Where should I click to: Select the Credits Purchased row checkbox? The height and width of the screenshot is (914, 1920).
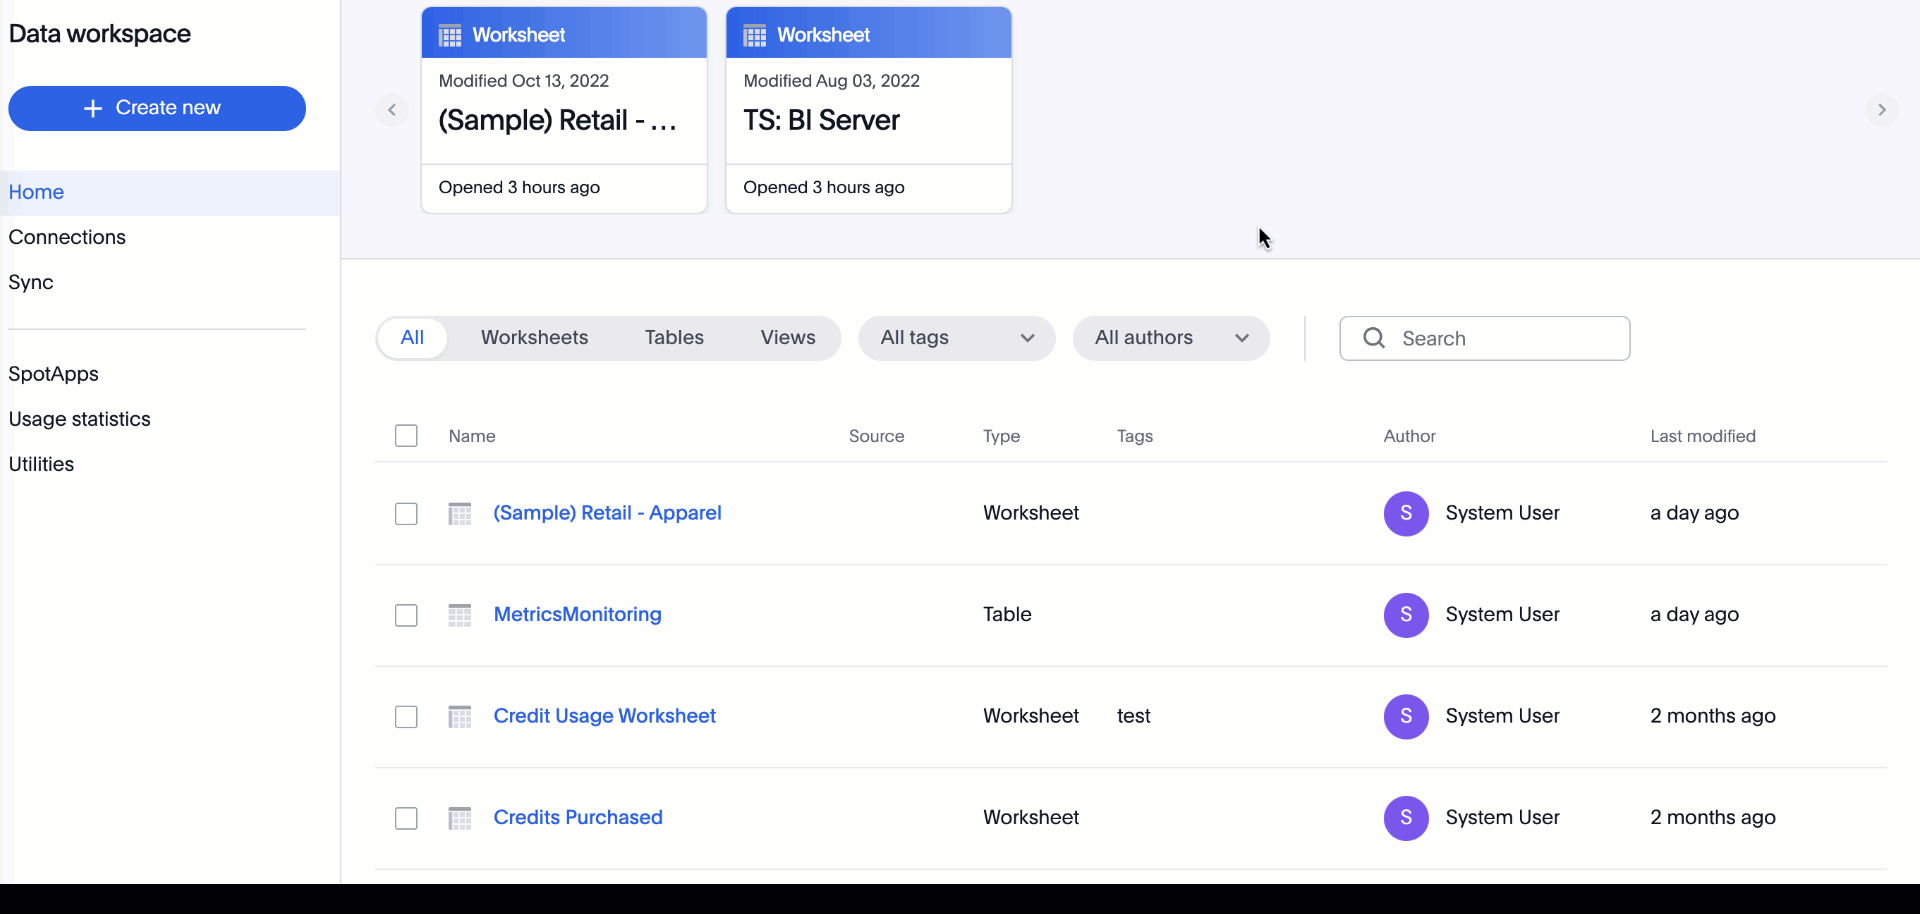[x=406, y=818]
